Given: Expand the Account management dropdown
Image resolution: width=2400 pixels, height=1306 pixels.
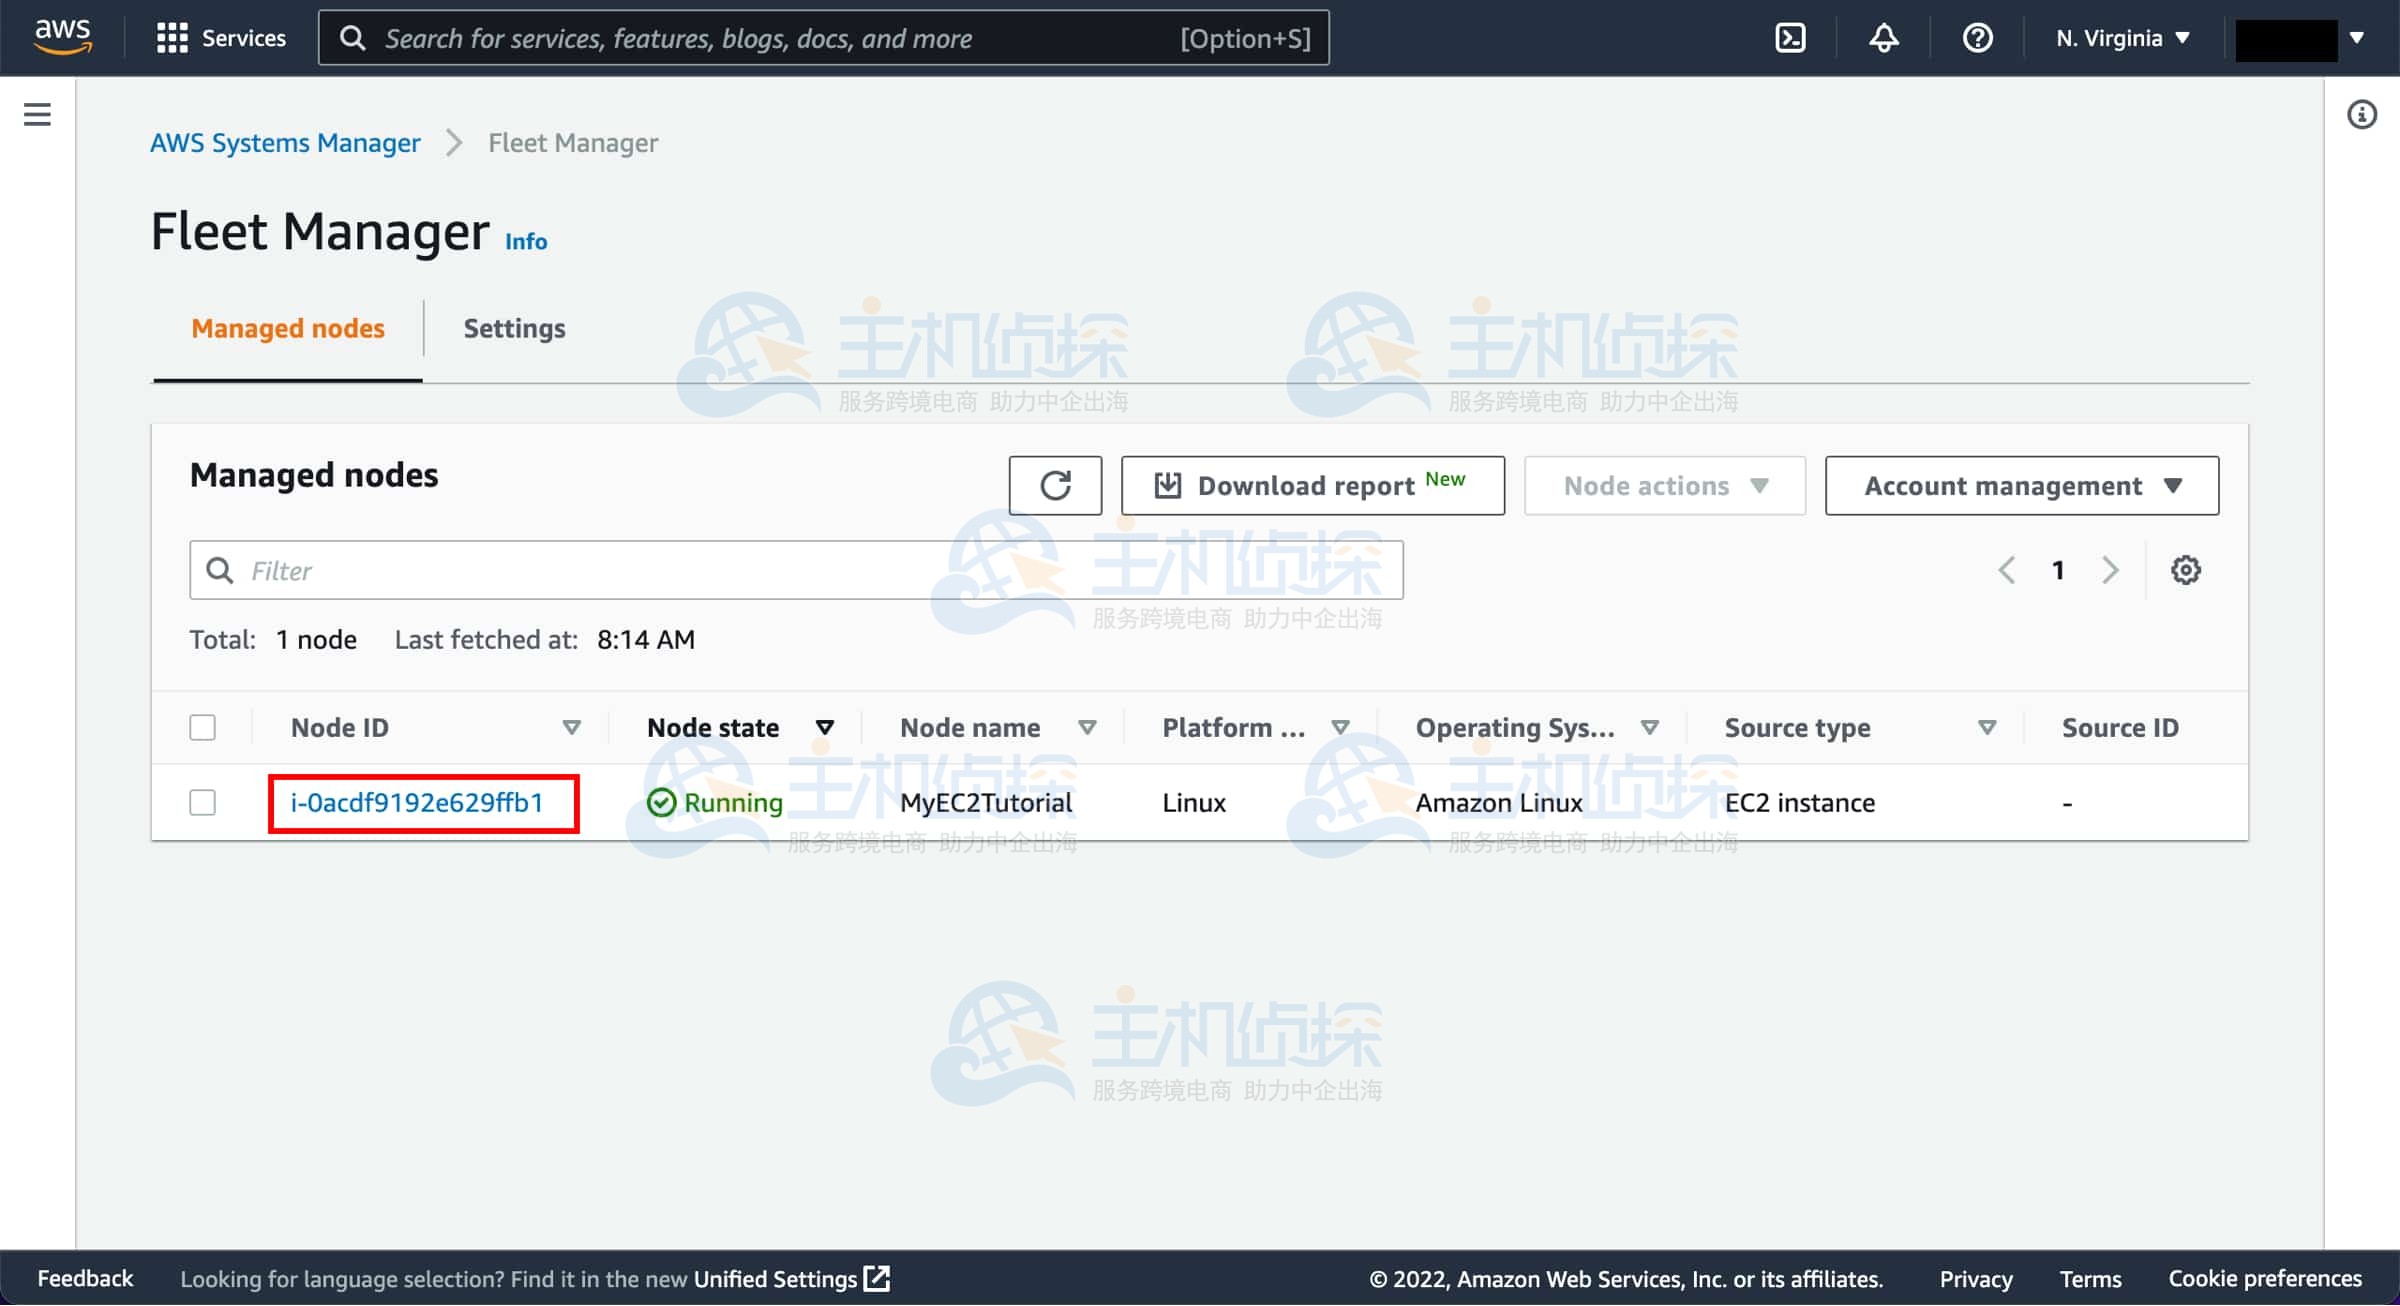Looking at the screenshot, I should tap(2021, 486).
